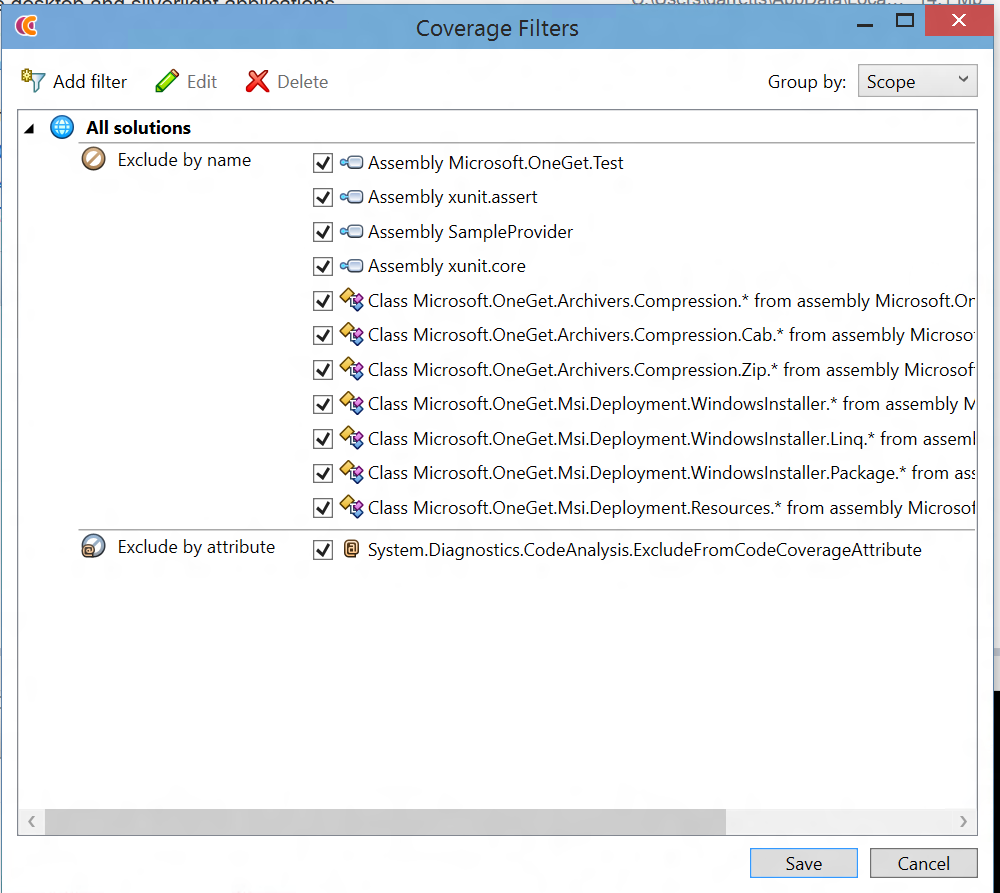The image size is (1000, 893).
Task: Uncheck the Assembly xunit.assert filter
Action: (323, 198)
